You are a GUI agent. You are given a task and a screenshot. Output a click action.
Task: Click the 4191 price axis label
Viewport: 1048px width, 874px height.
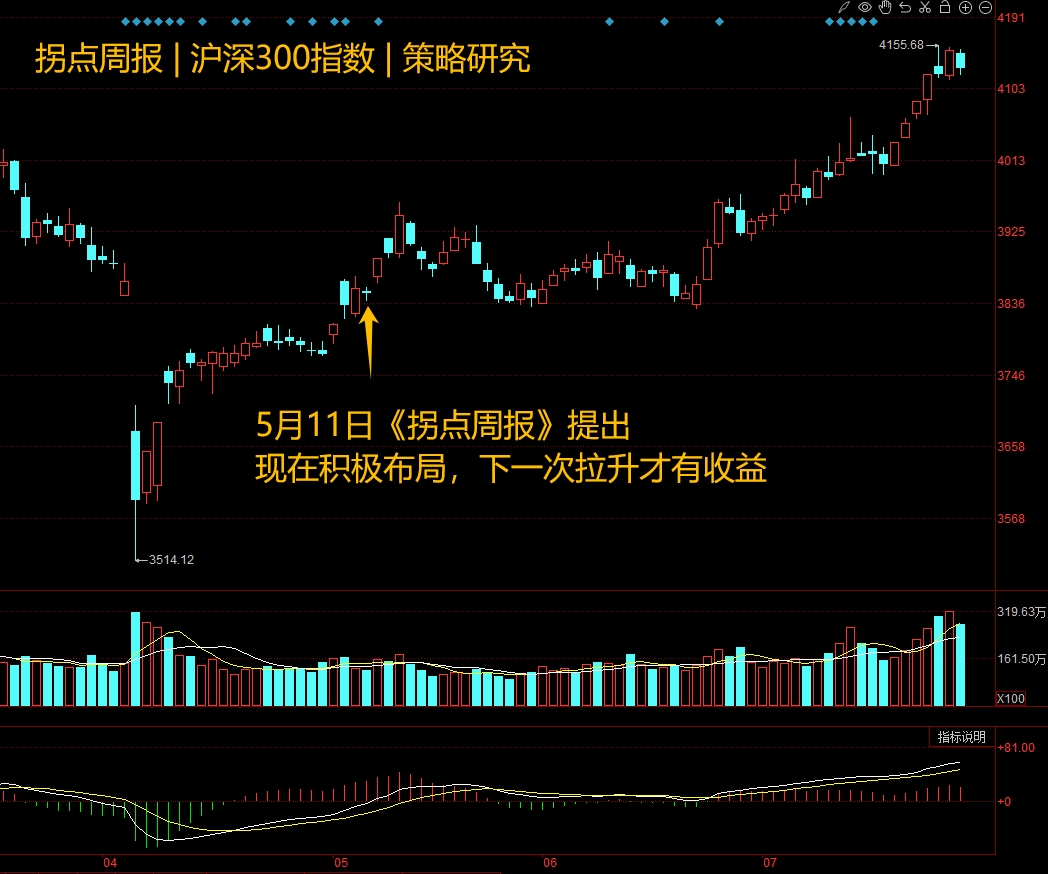1011,18
